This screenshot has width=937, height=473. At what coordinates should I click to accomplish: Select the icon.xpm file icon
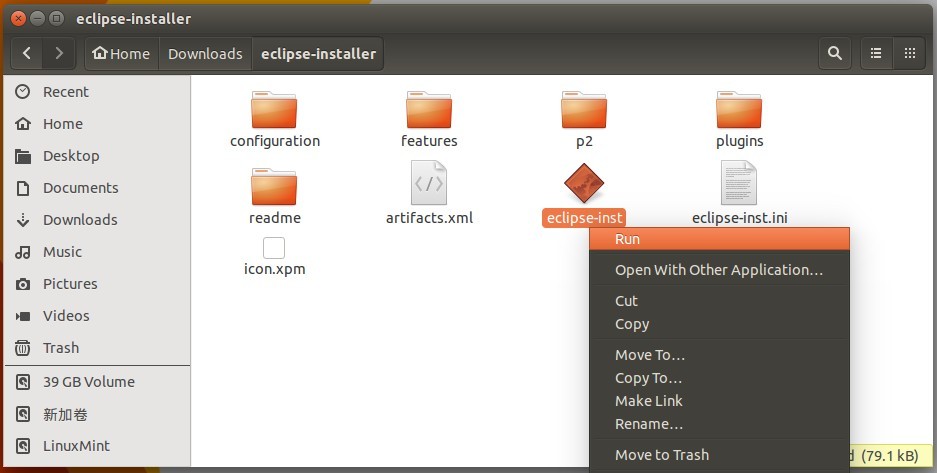pos(274,248)
